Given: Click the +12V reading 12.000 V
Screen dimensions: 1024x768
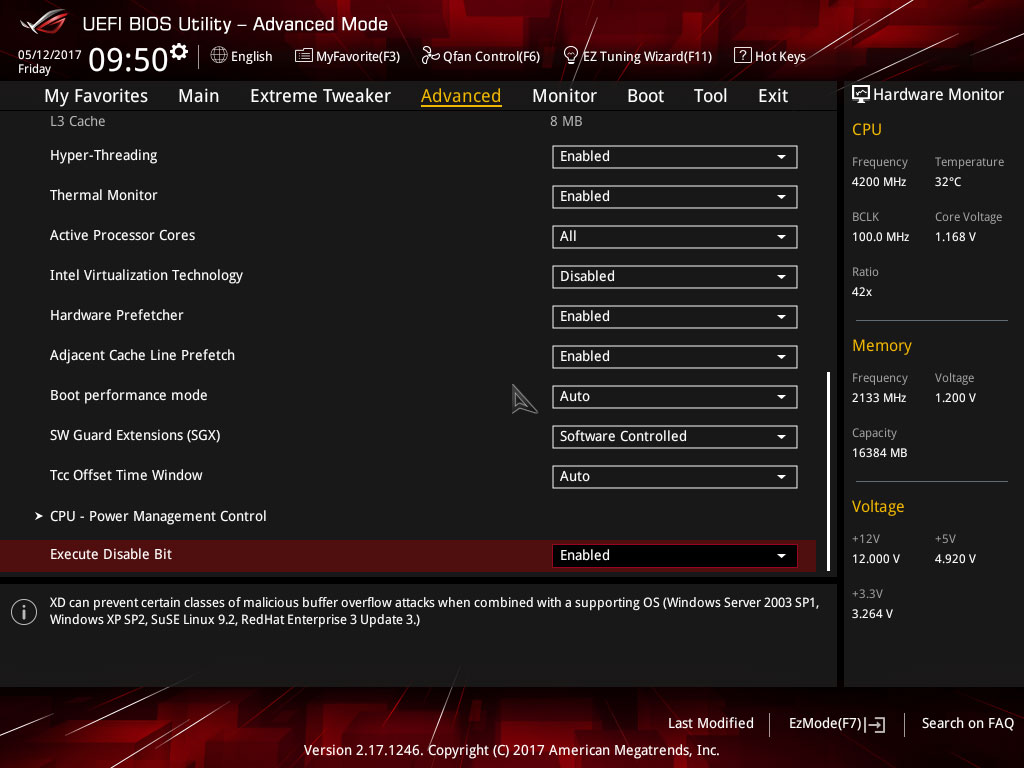Looking at the screenshot, I should (x=876, y=559).
